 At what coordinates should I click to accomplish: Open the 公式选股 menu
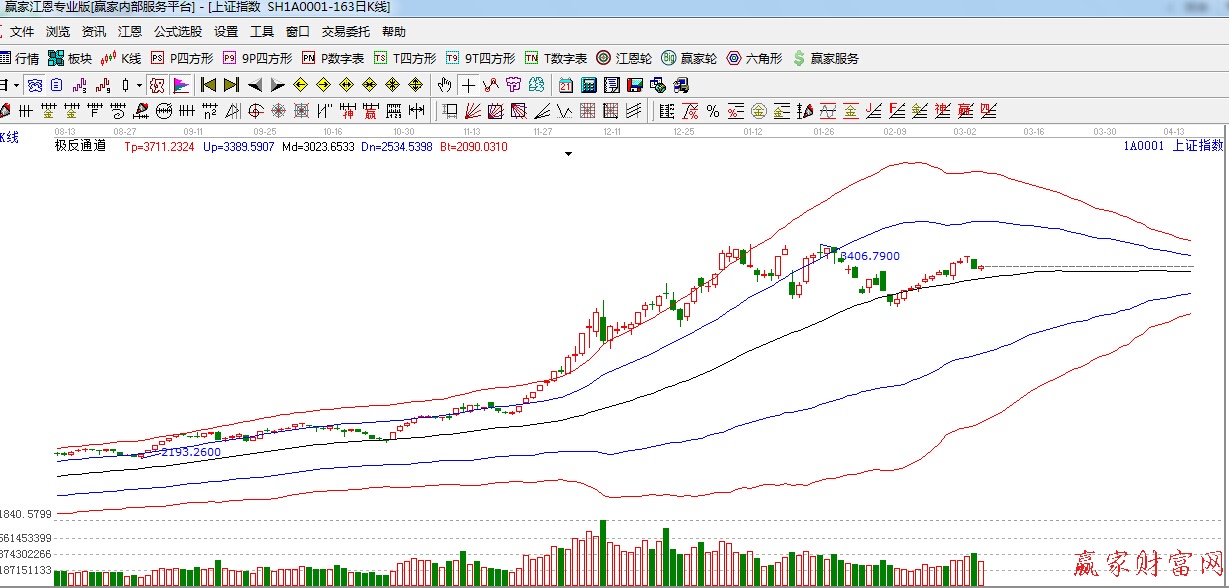(x=177, y=32)
